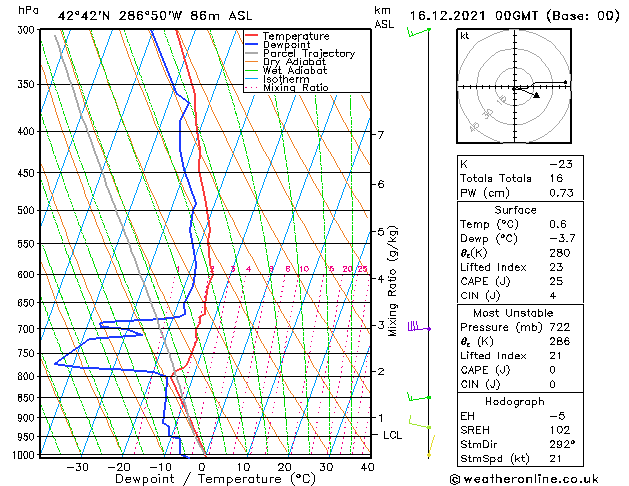This screenshot has height=486, width=629.
Task: Click the surface Lifted Index value '23'
Action: [556, 267]
